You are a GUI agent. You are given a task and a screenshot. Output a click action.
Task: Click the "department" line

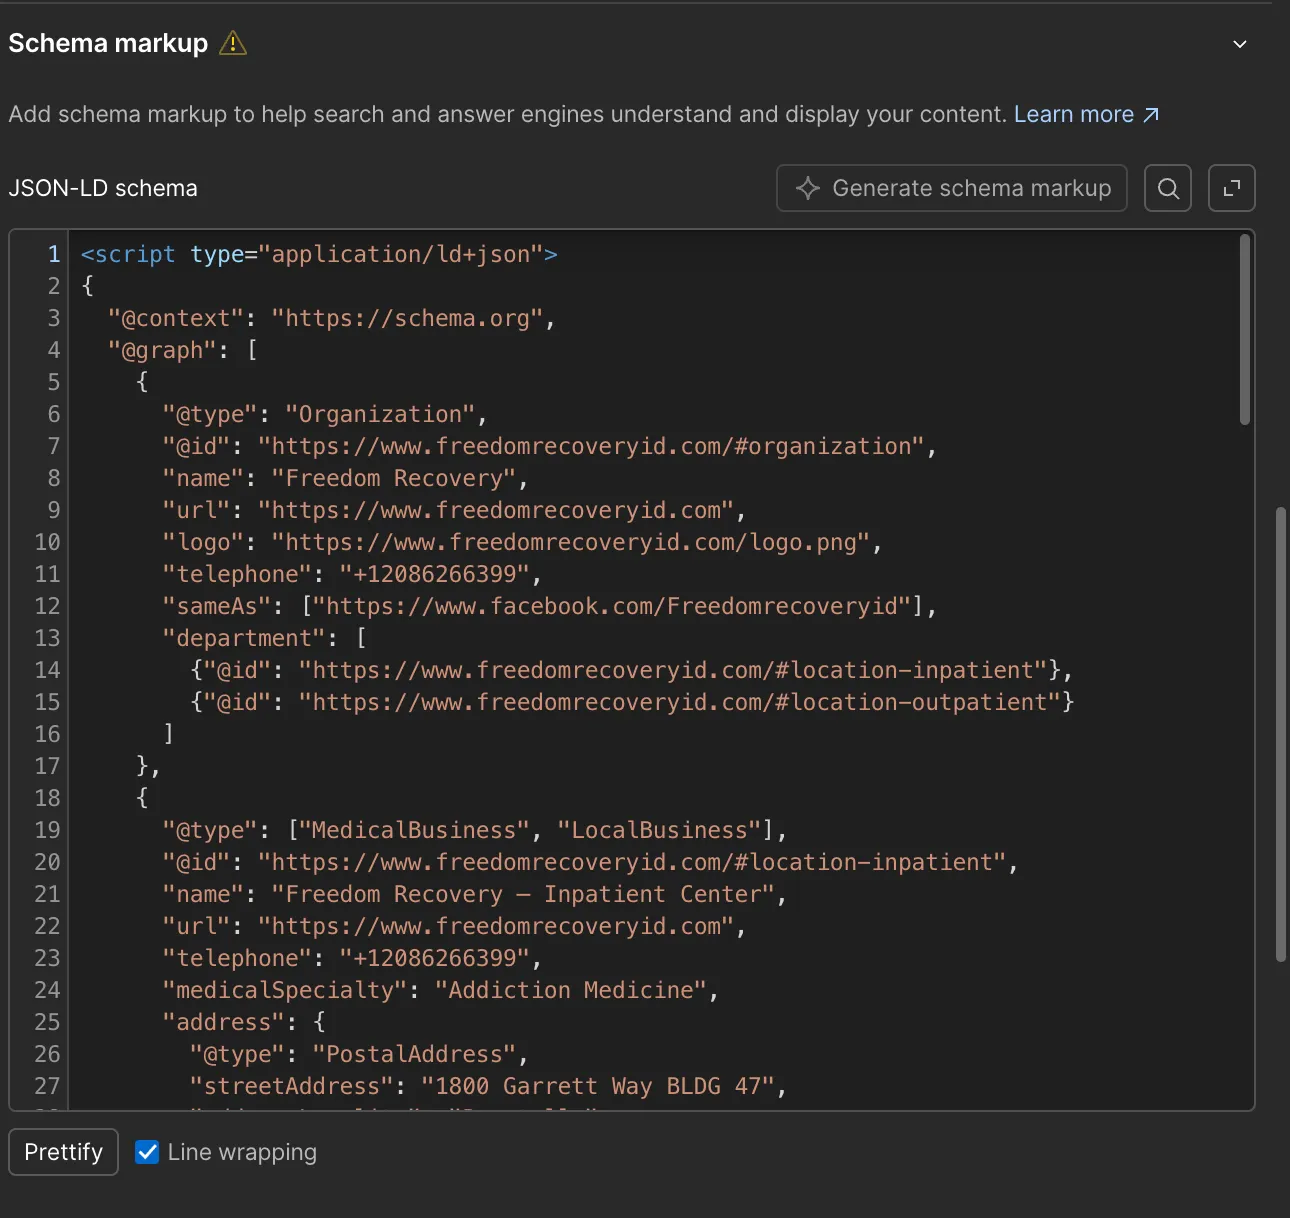tap(265, 638)
